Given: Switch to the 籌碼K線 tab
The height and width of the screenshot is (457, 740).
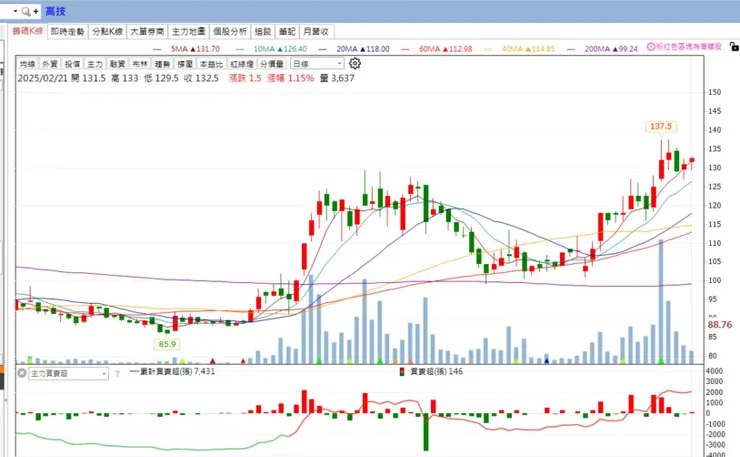Looking at the screenshot, I should tap(27, 31).
